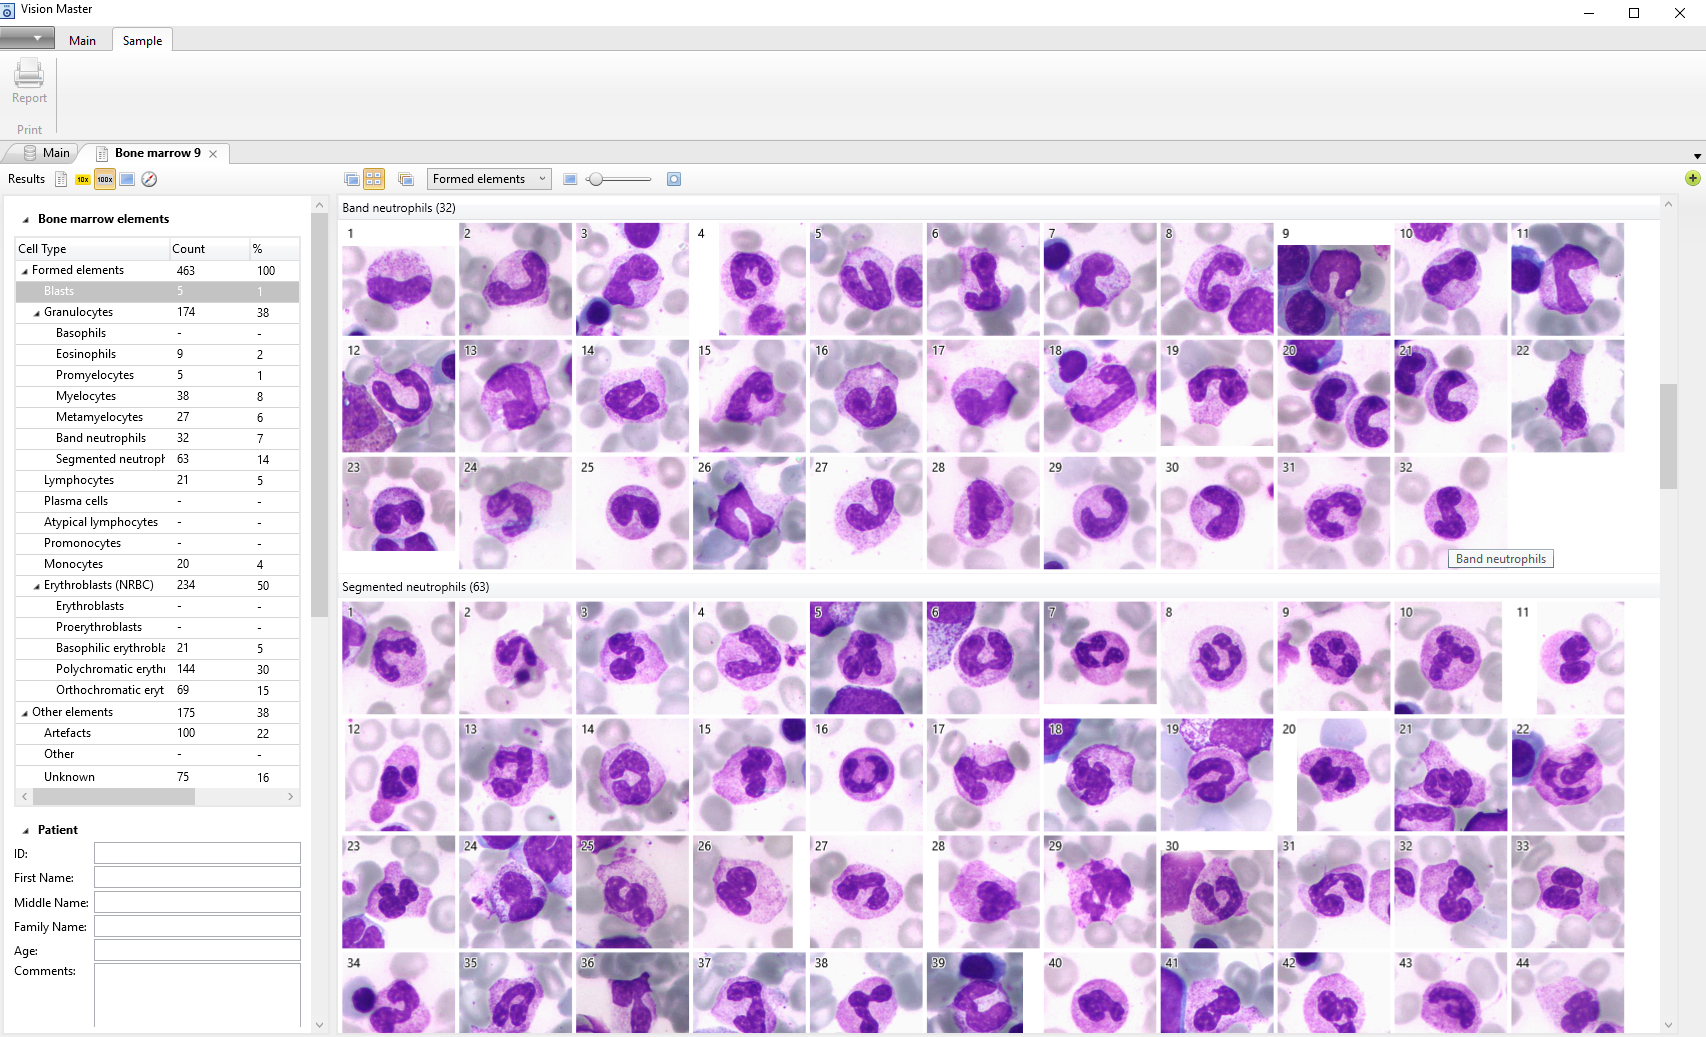1706x1037 pixels.
Task: Select the Blasts row
Action: 157,291
